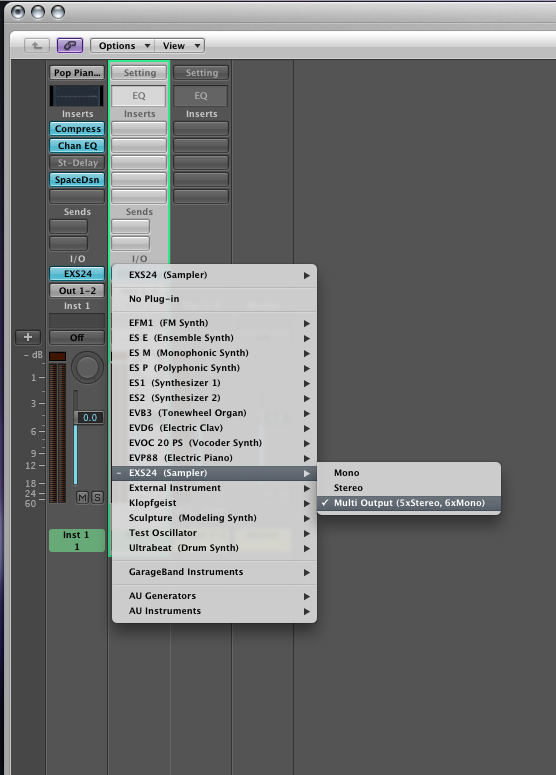This screenshot has height=775, width=556.
Task: Expand External Instrument submenu
Action: (x=214, y=488)
